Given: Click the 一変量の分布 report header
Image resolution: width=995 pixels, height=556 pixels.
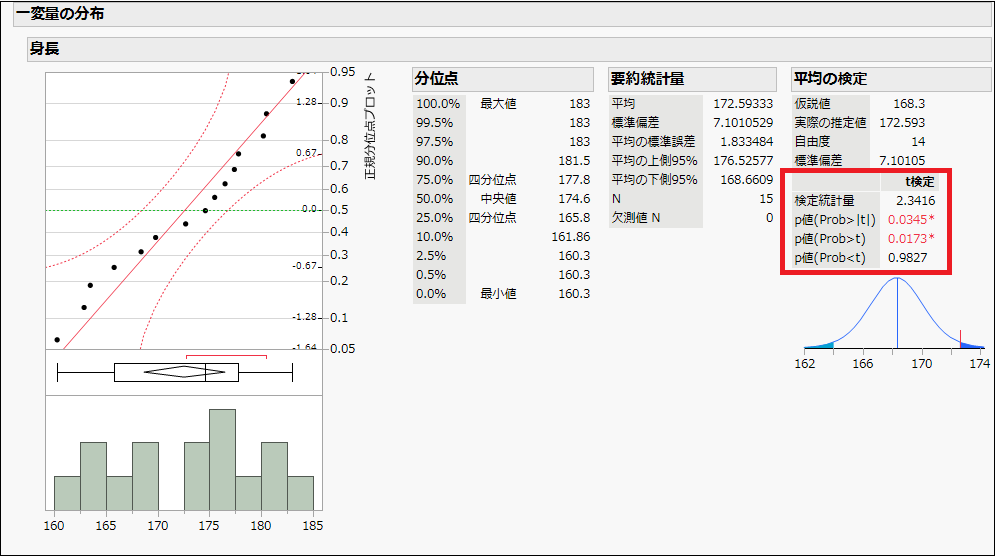Looking at the screenshot, I should coord(60,13).
